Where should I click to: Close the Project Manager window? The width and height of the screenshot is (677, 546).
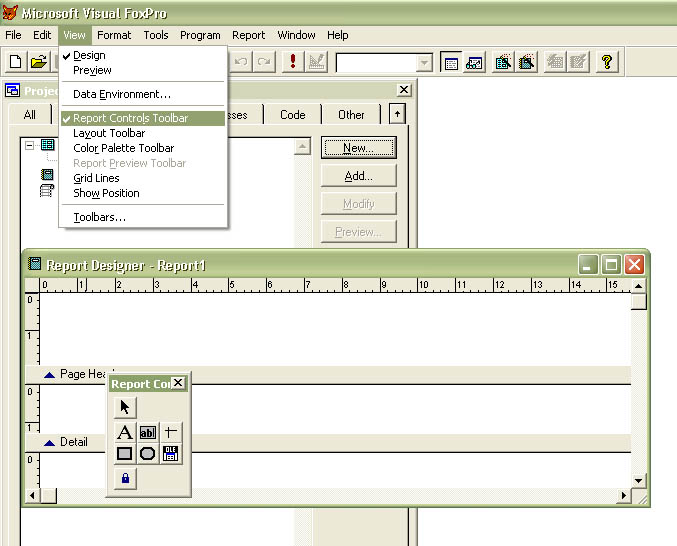404,90
